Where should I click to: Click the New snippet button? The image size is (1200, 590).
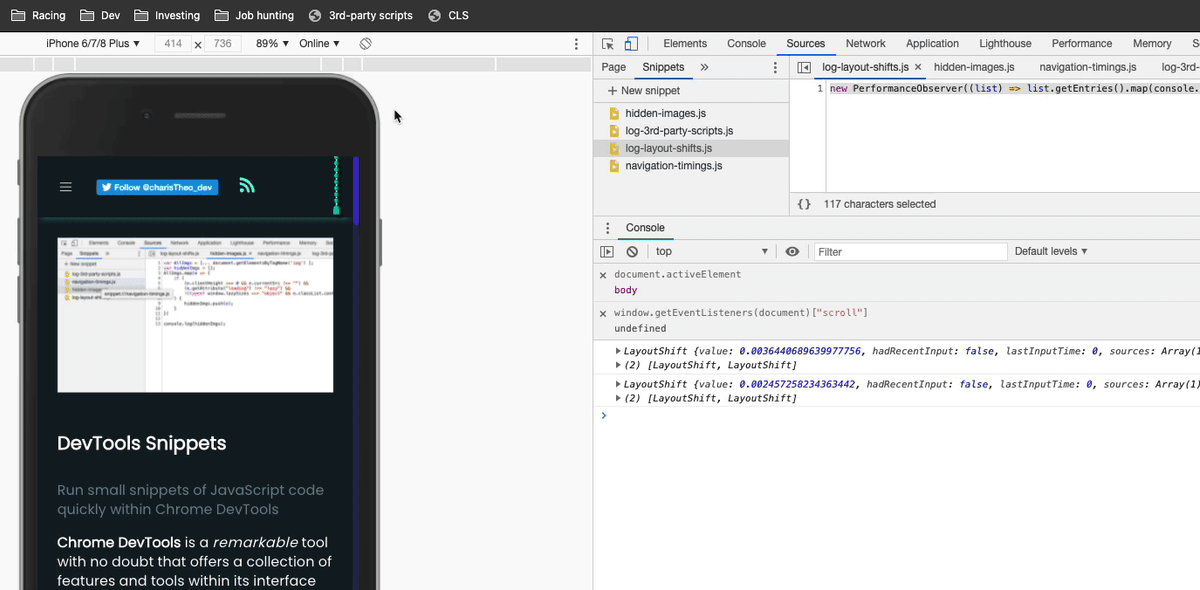click(643, 91)
